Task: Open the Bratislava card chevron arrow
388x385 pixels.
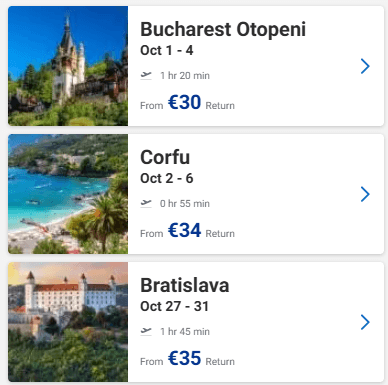Action: 365,322
